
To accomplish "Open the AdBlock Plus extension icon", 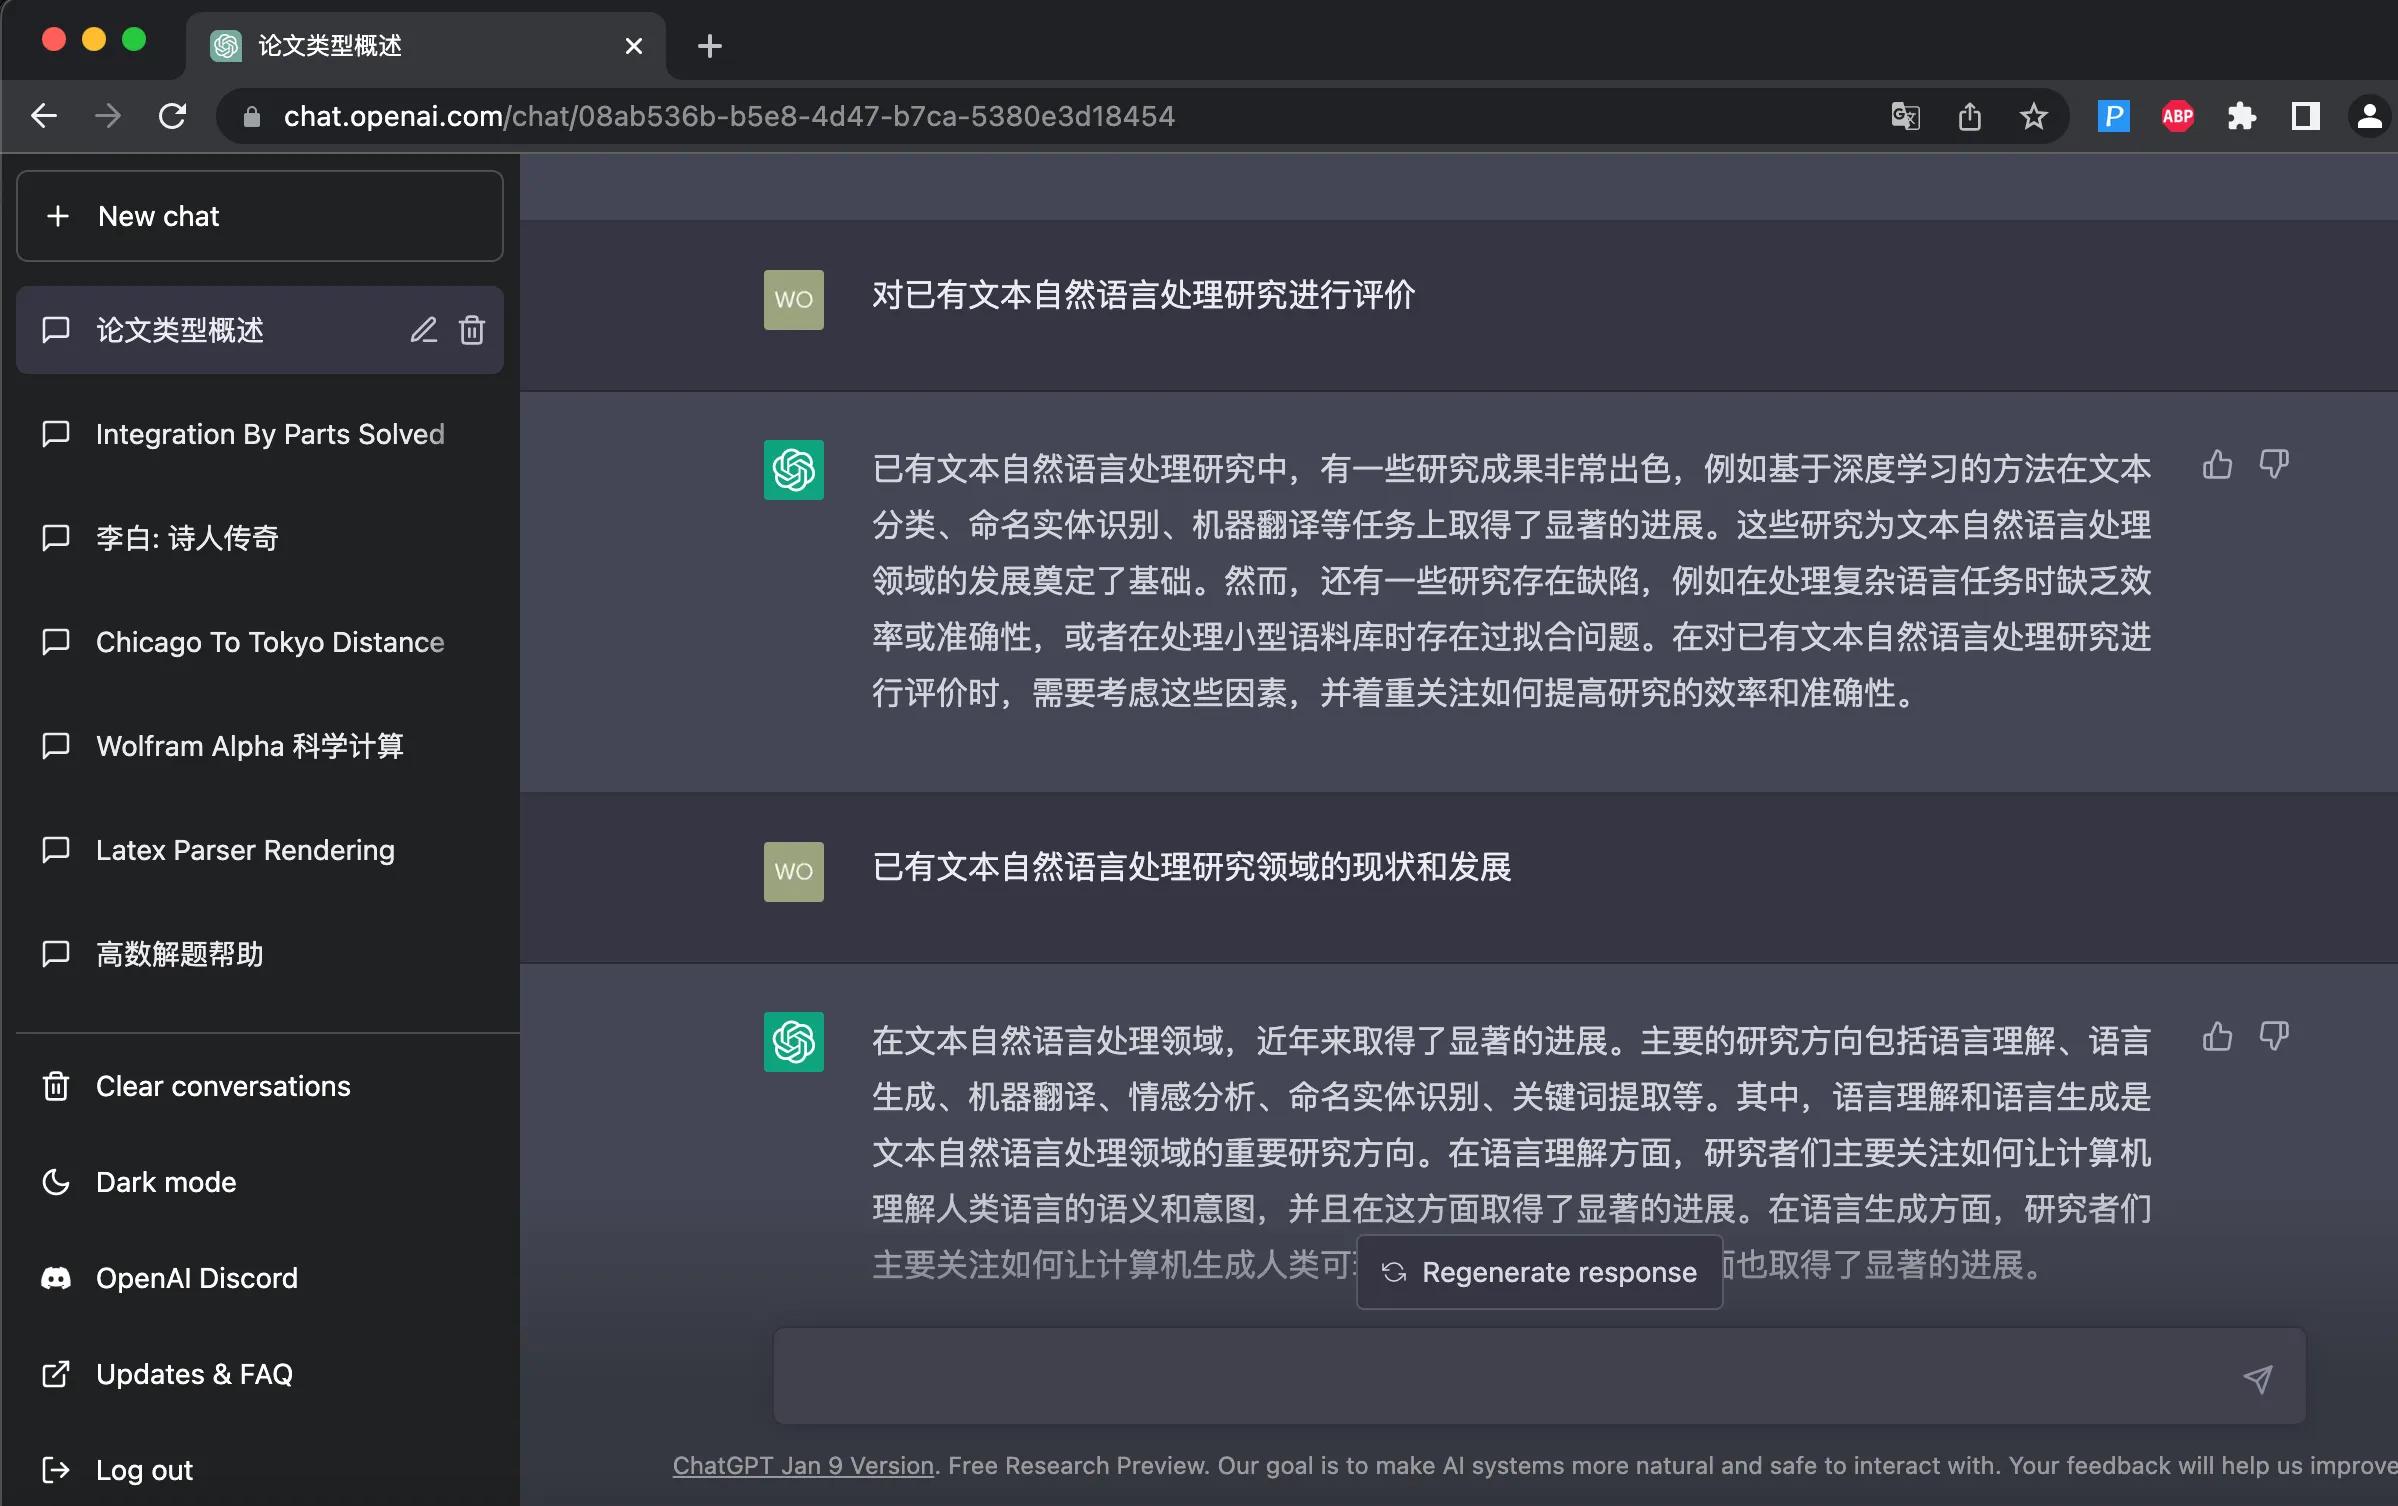I will pos(2177,116).
